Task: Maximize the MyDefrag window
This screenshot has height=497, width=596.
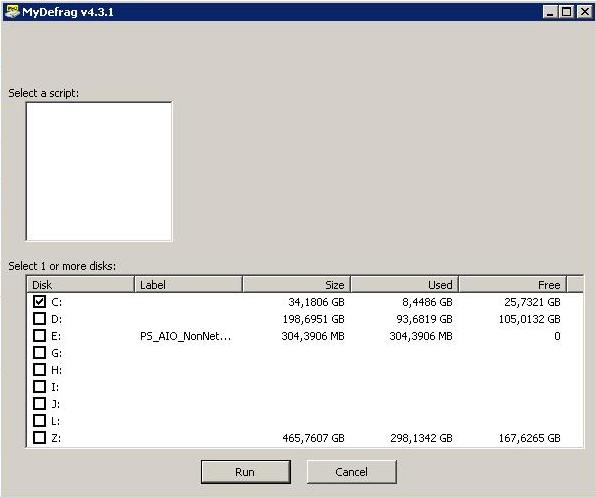Action: [566, 12]
